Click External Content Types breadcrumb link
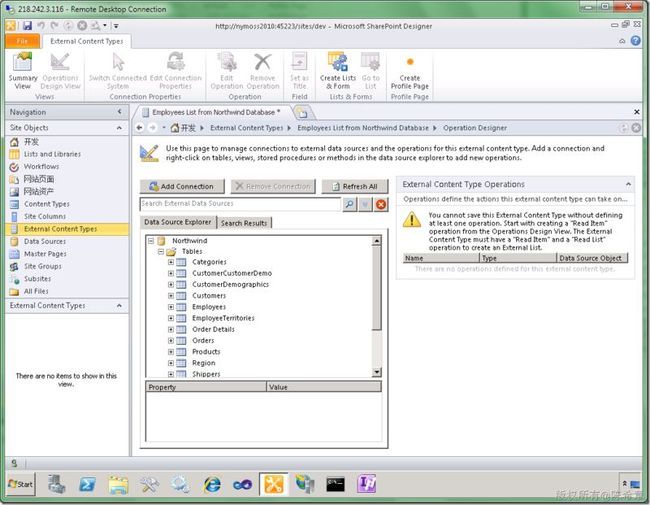This screenshot has height=505, width=650. point(247,128)
